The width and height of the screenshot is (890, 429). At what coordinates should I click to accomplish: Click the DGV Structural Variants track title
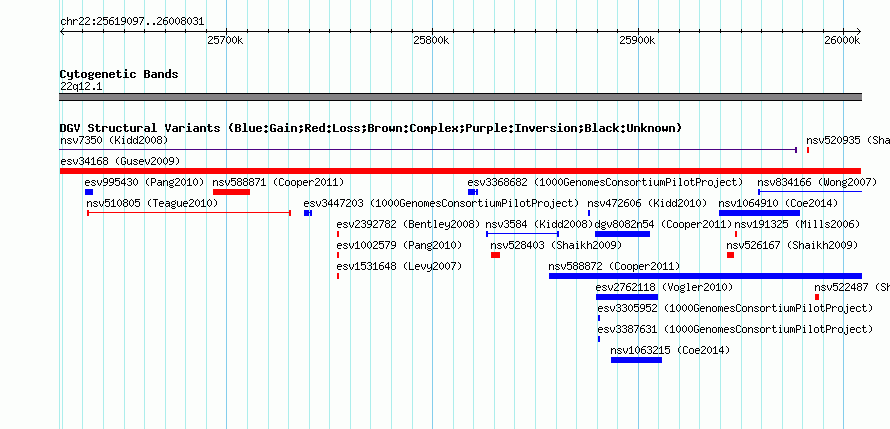pos(370,128)
